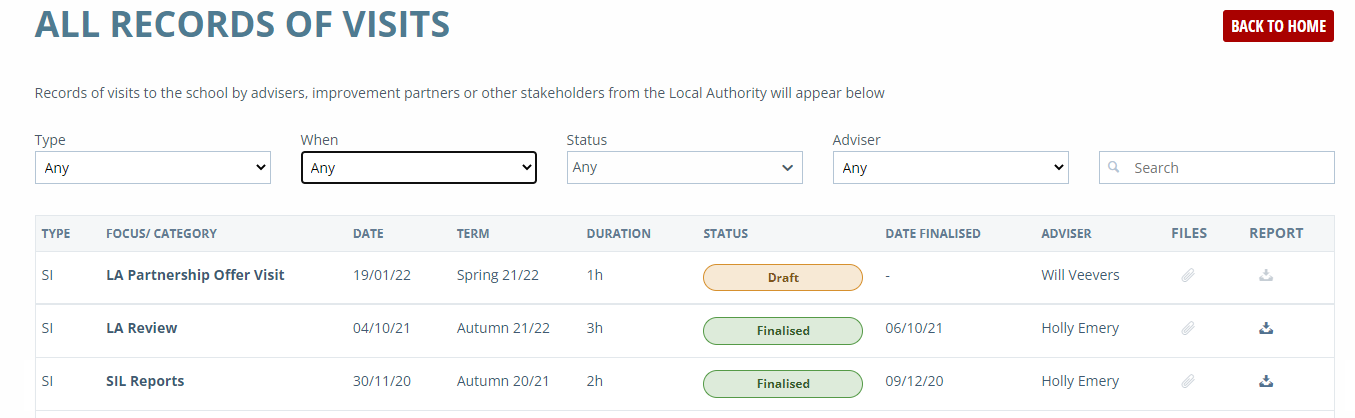Sort by the Date column header
The width and height of the screenshot is (1355, 418).
tap(368, 234)
